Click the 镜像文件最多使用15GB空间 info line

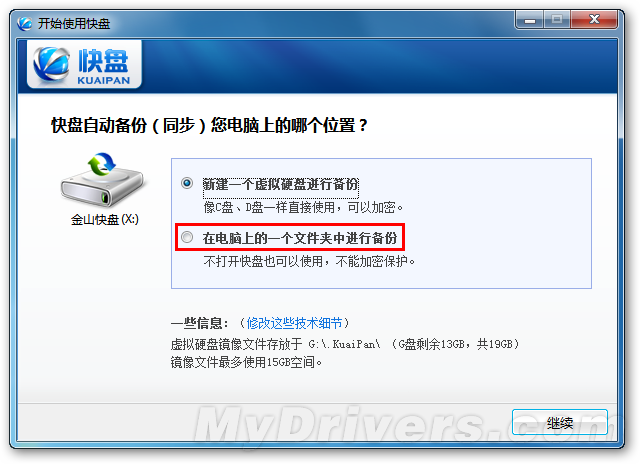(x=247, y=362)
